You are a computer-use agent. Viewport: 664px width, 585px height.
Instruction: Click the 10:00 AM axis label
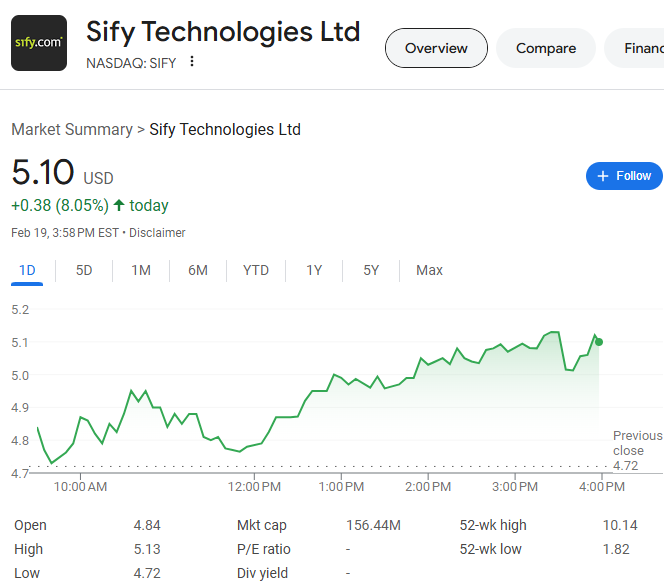(x=80, y=486)
